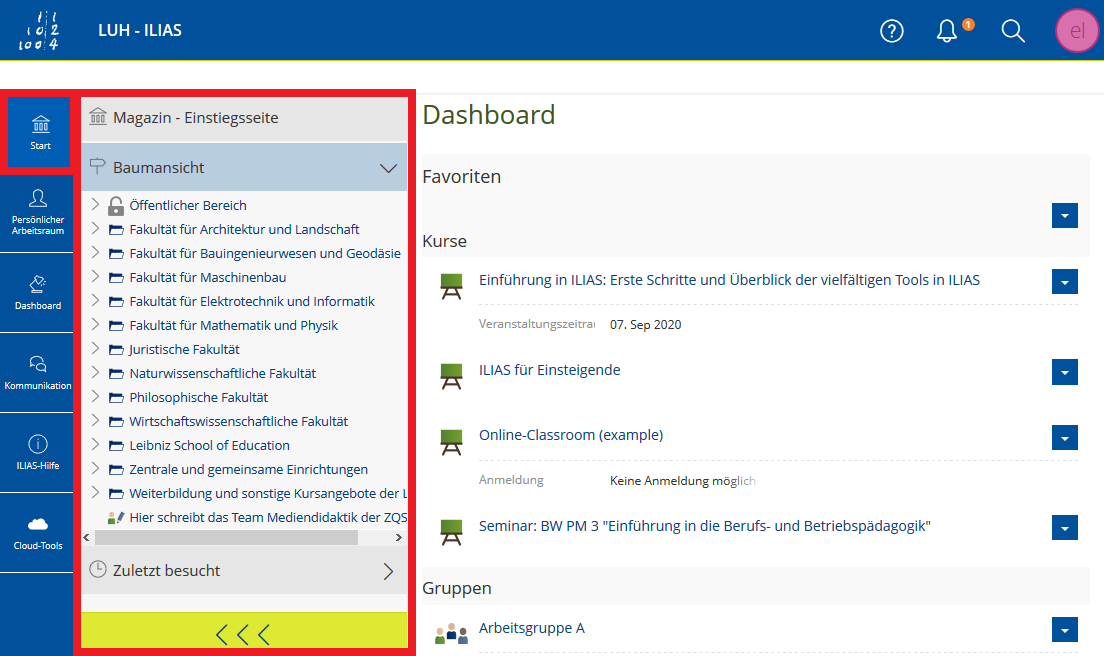The height and width of the screenshot is (656, 1104).
Task: Open actions dropdown for Online-Classroom (example)
Action: [1065, 437]
